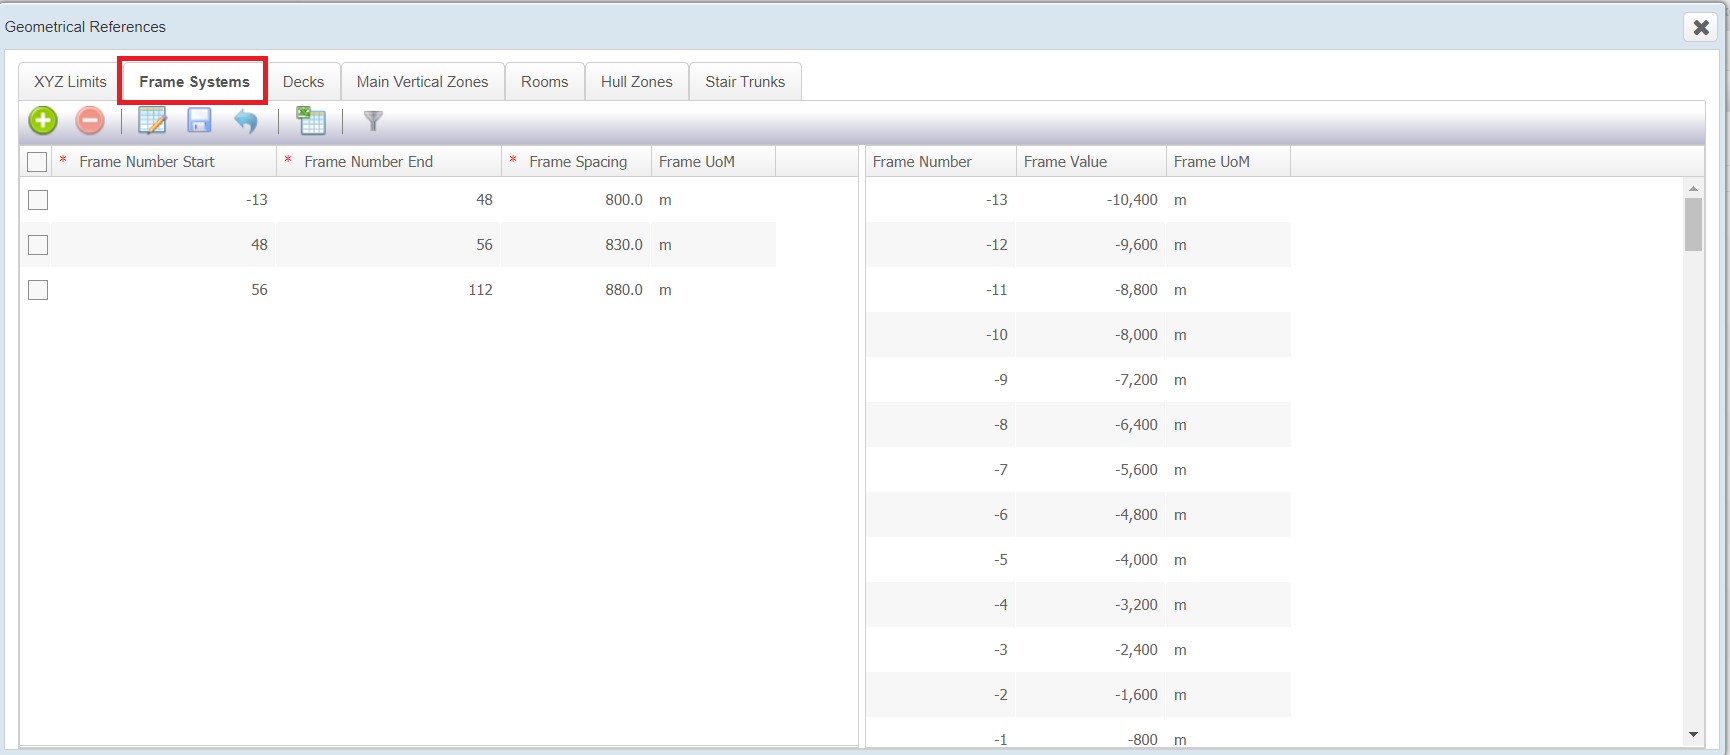Screen dimensions: 1730x755
Task: Select the 880.0 frame spacing cell
Action: (x=576, y=290)
